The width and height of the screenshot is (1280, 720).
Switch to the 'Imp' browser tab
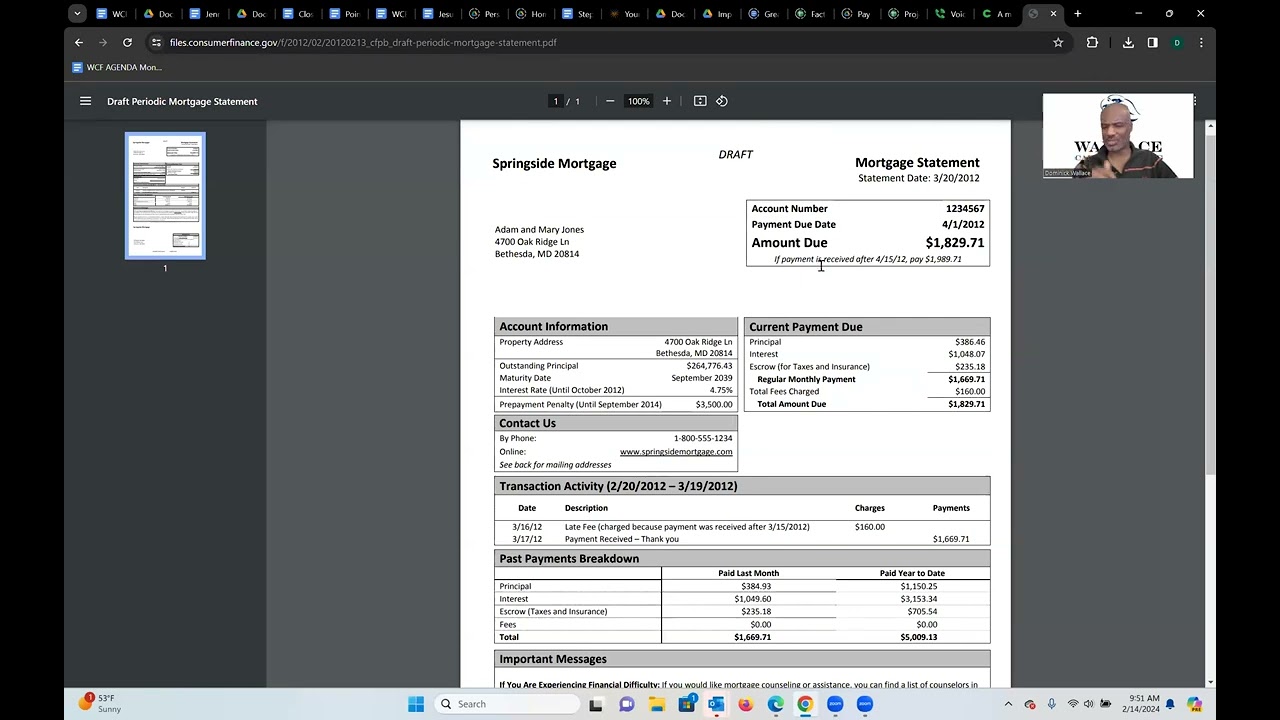click(717, 14)
